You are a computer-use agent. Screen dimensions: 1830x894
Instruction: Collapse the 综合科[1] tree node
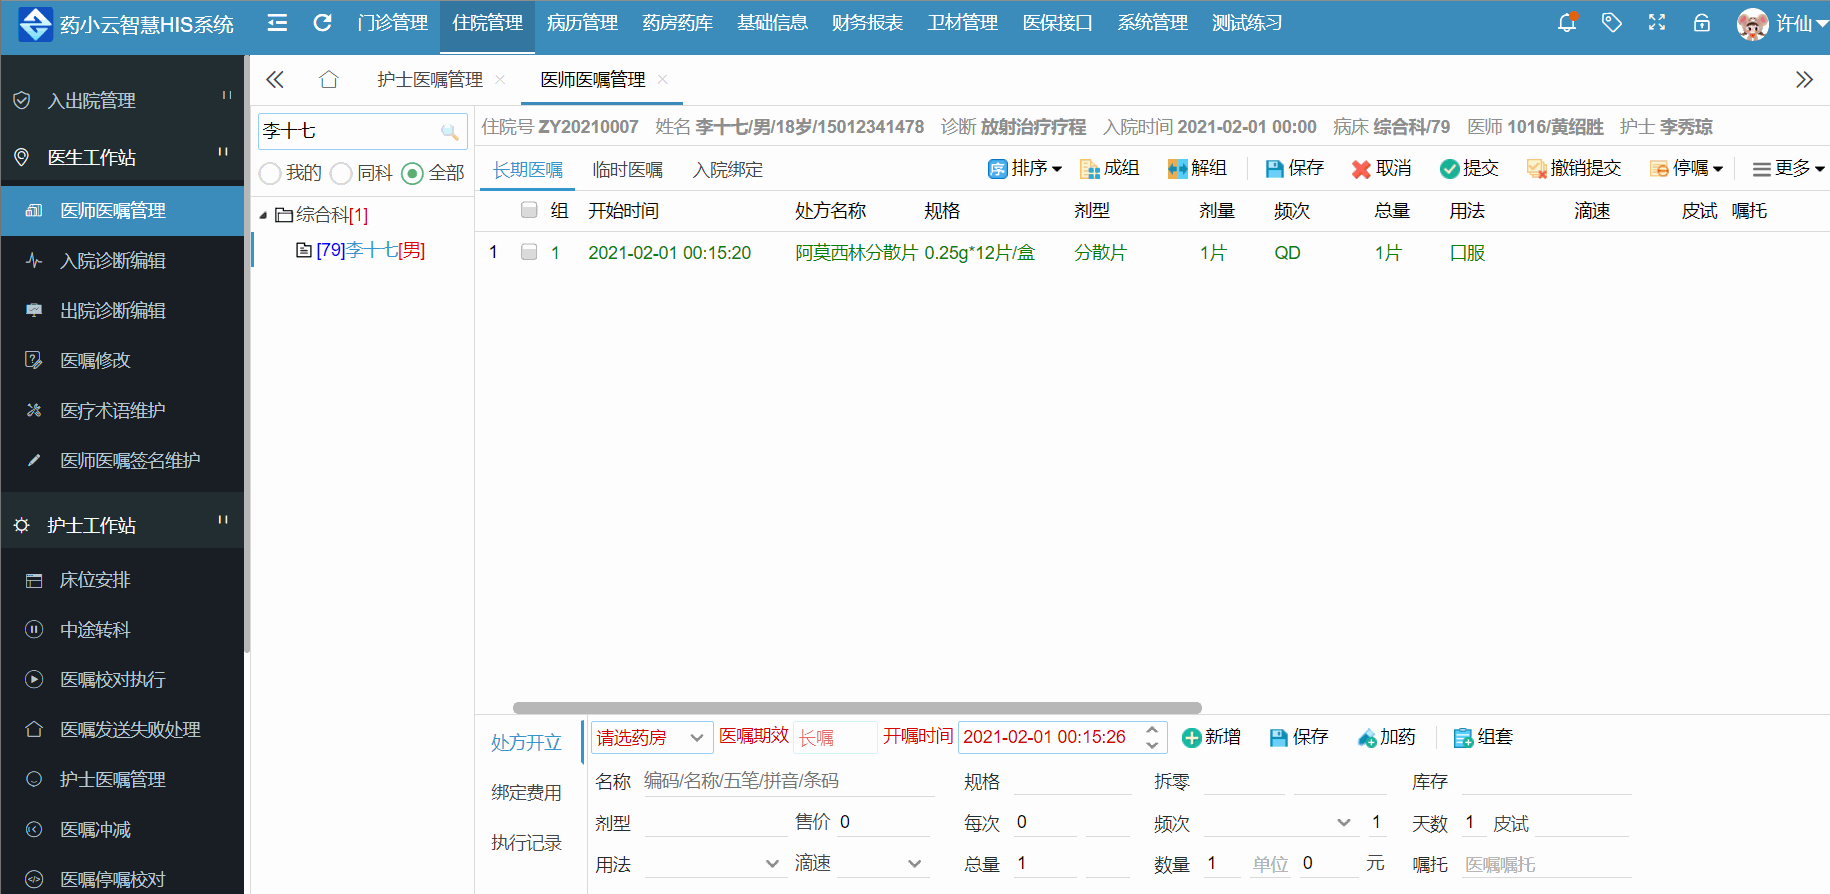264,215
